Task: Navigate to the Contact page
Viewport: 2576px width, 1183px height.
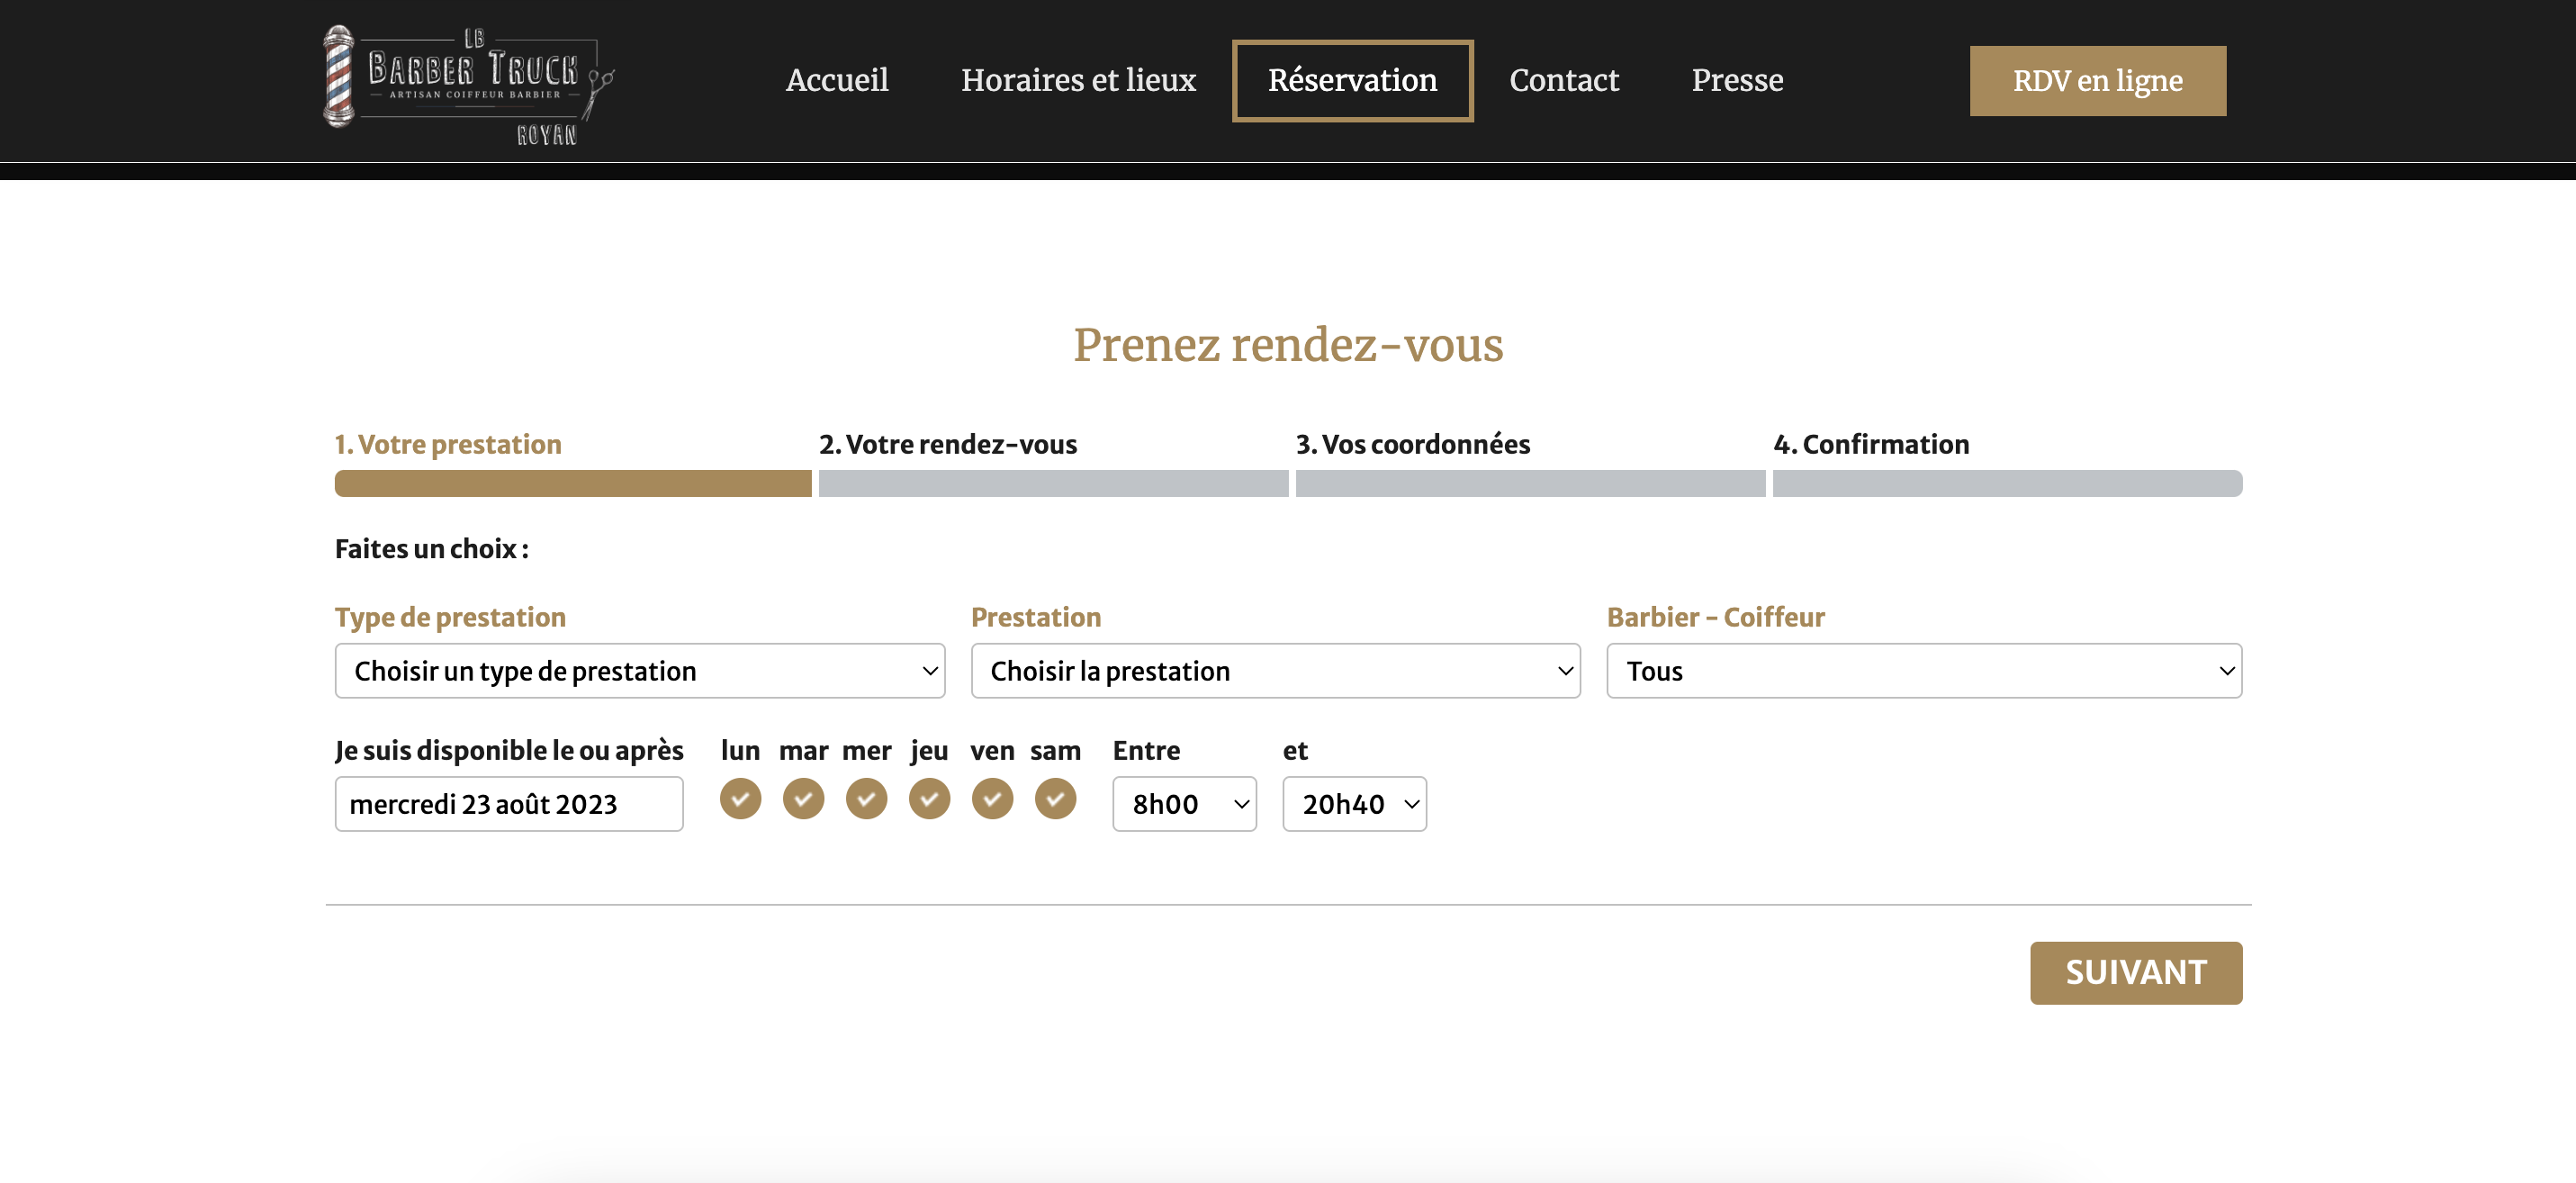Action: 1564,80
